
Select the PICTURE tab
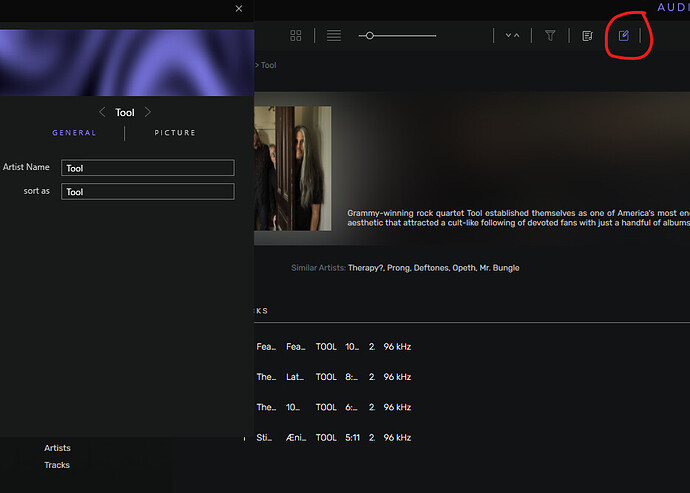click(x=175, y=133)
